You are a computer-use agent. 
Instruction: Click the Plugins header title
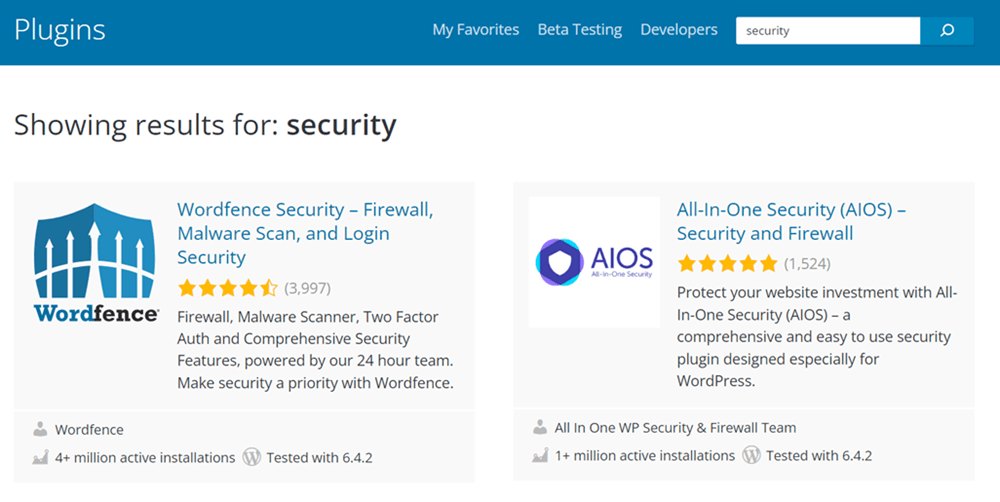coord(60,30)
